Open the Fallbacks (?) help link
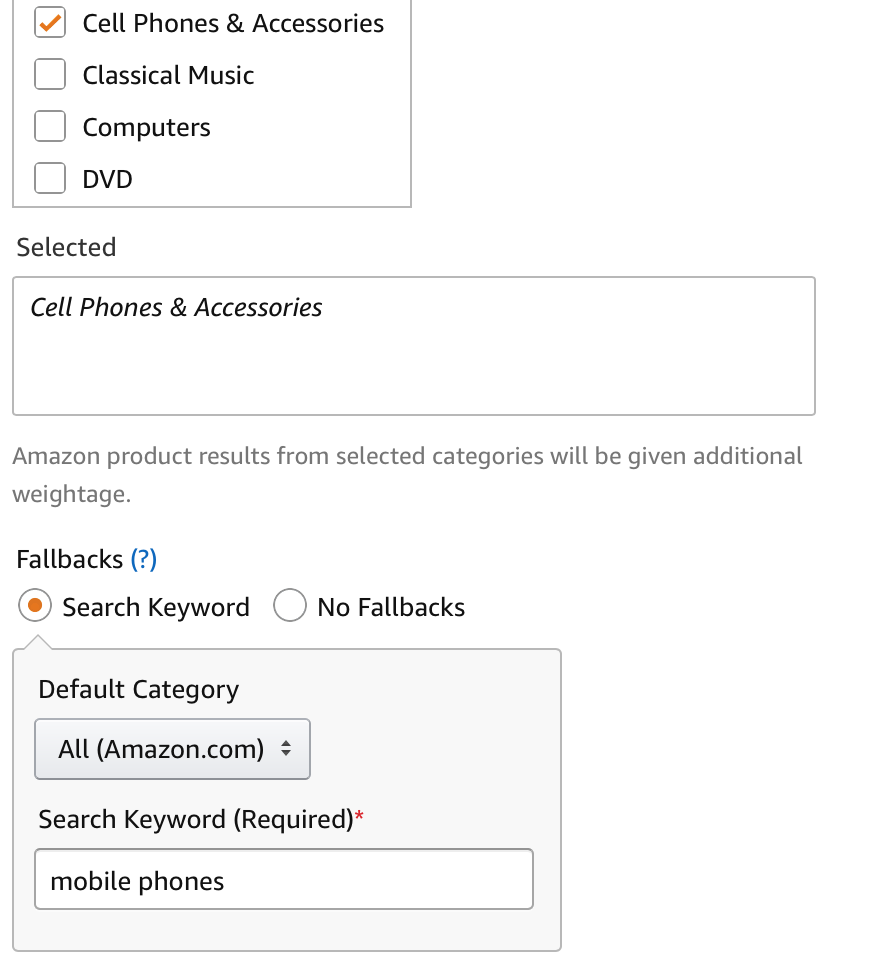The width and height of the screenshot is (884, 972). click(144, 559)
